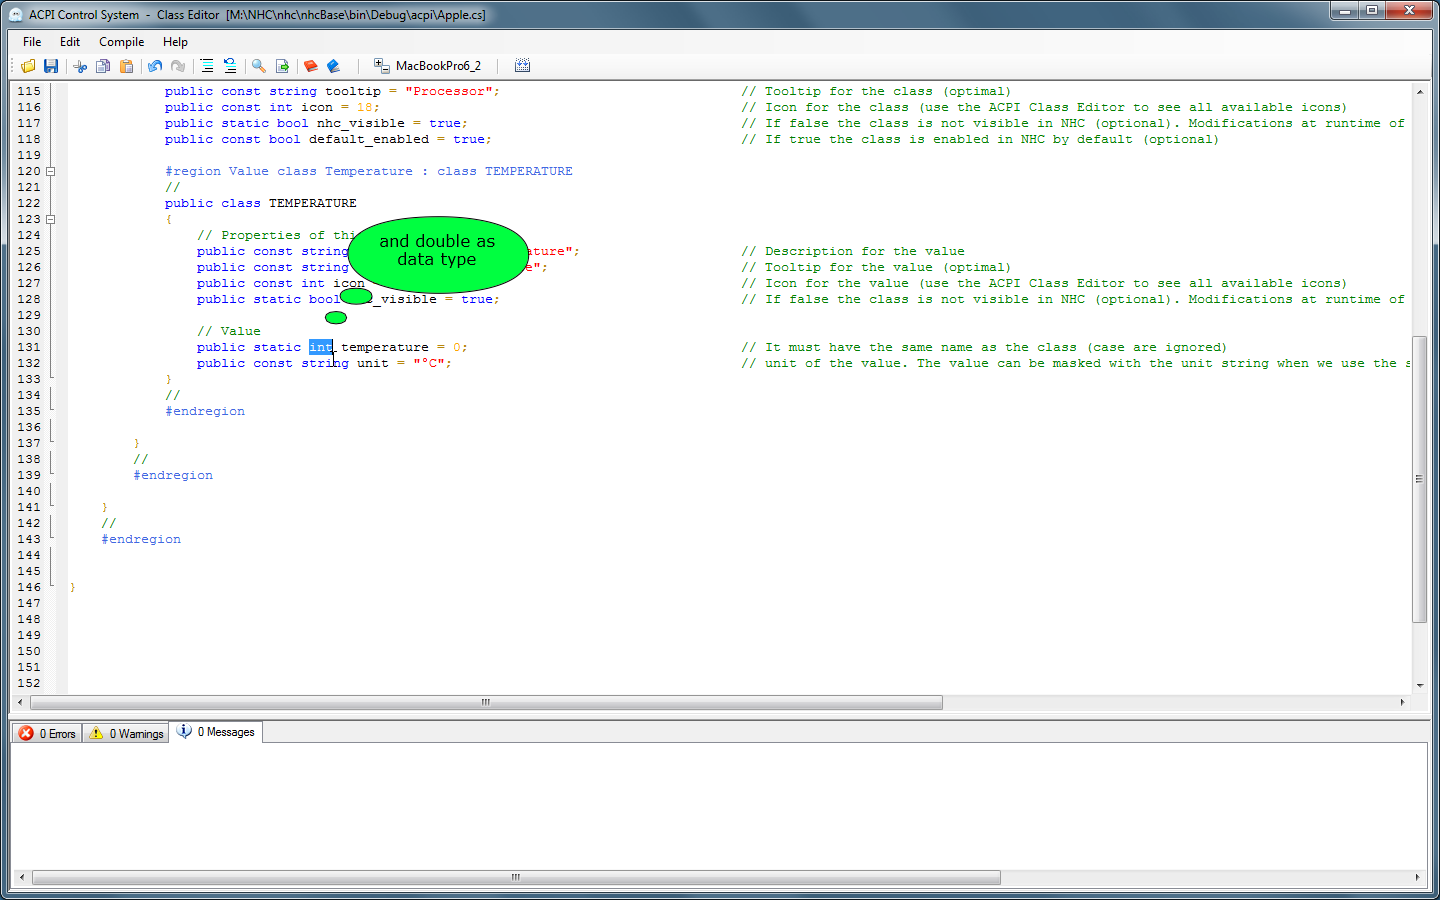Open the Help menu
The height and width of the screenshot is (900, 1440).
pos(175,42)
